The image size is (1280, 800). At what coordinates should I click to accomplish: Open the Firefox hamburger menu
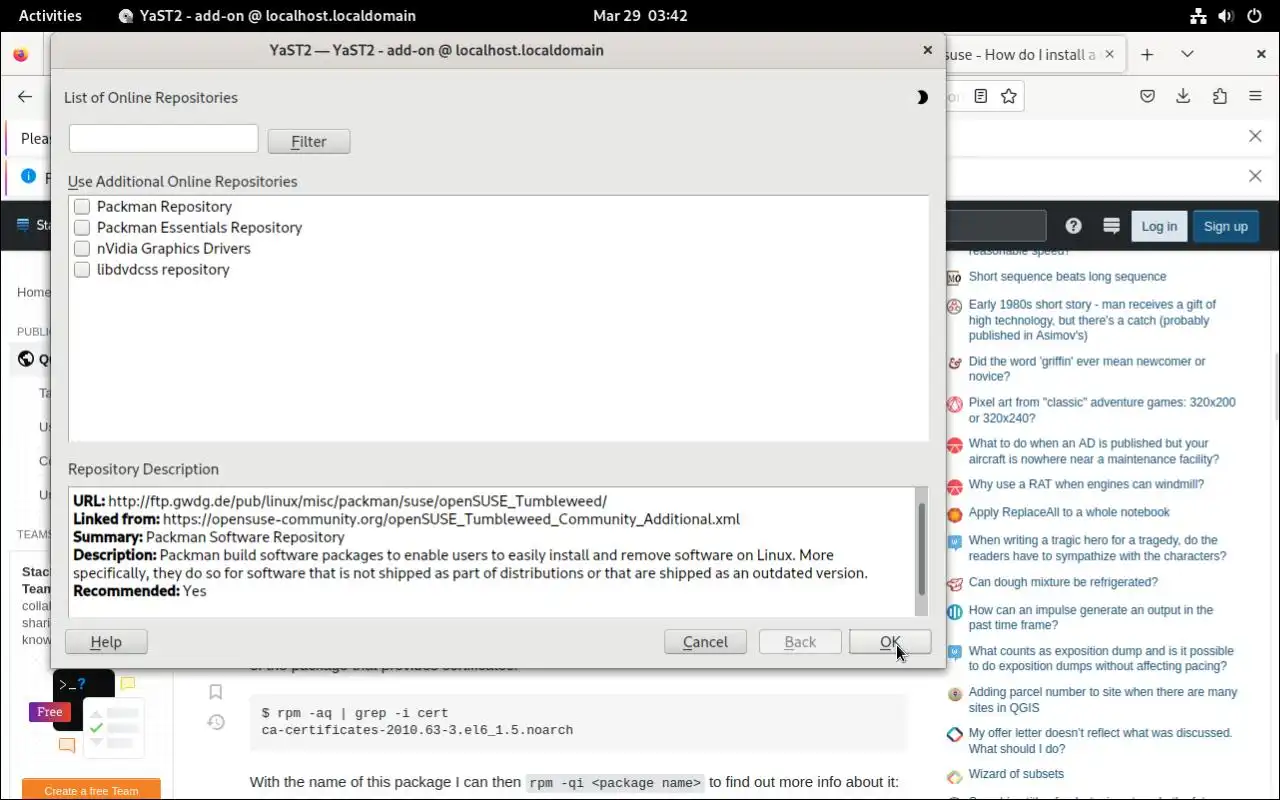(1255, 97)
